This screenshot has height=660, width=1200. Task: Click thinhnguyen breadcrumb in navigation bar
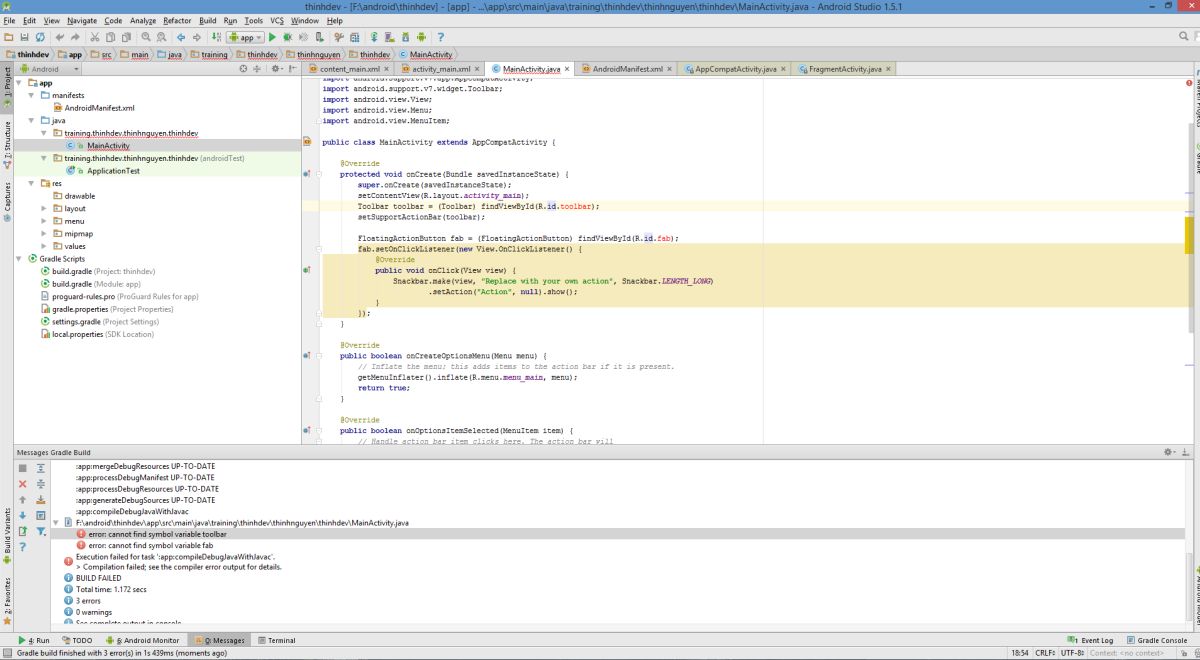pyautogui.click(x=313, y=54)
